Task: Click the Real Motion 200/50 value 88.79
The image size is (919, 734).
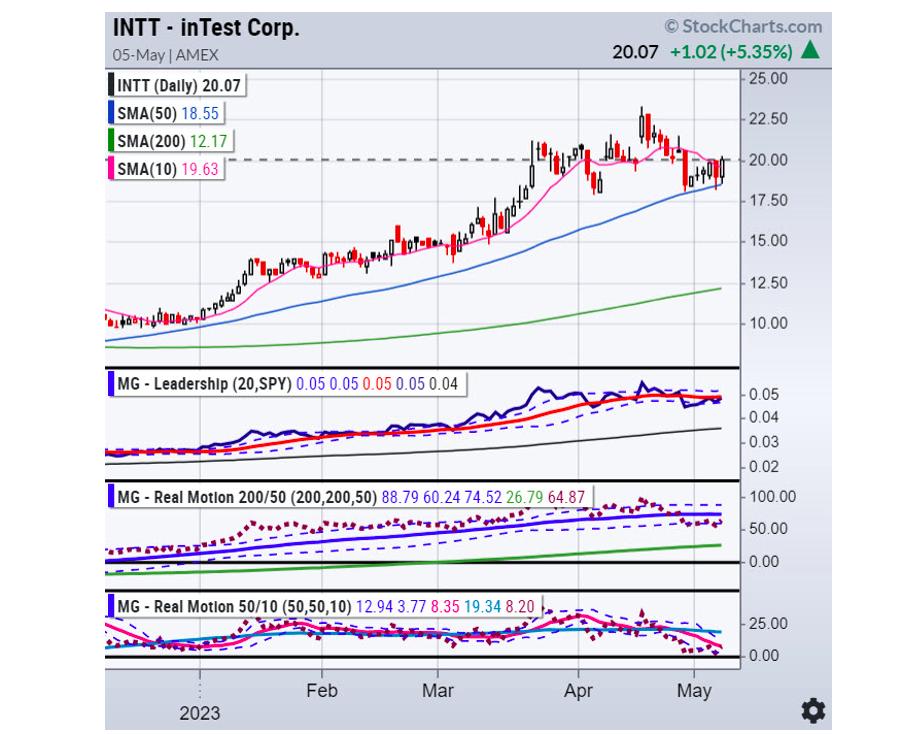Action: point(400,498)
